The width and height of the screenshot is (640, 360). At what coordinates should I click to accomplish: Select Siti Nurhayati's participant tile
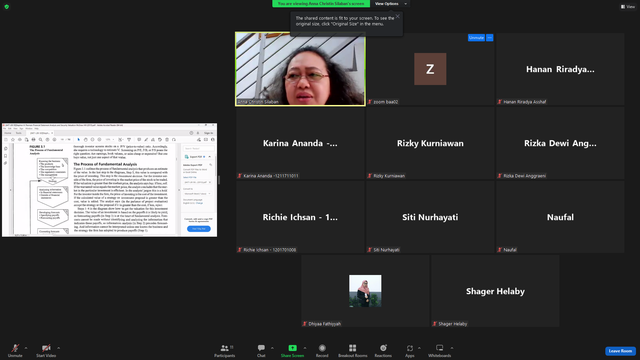430,217
